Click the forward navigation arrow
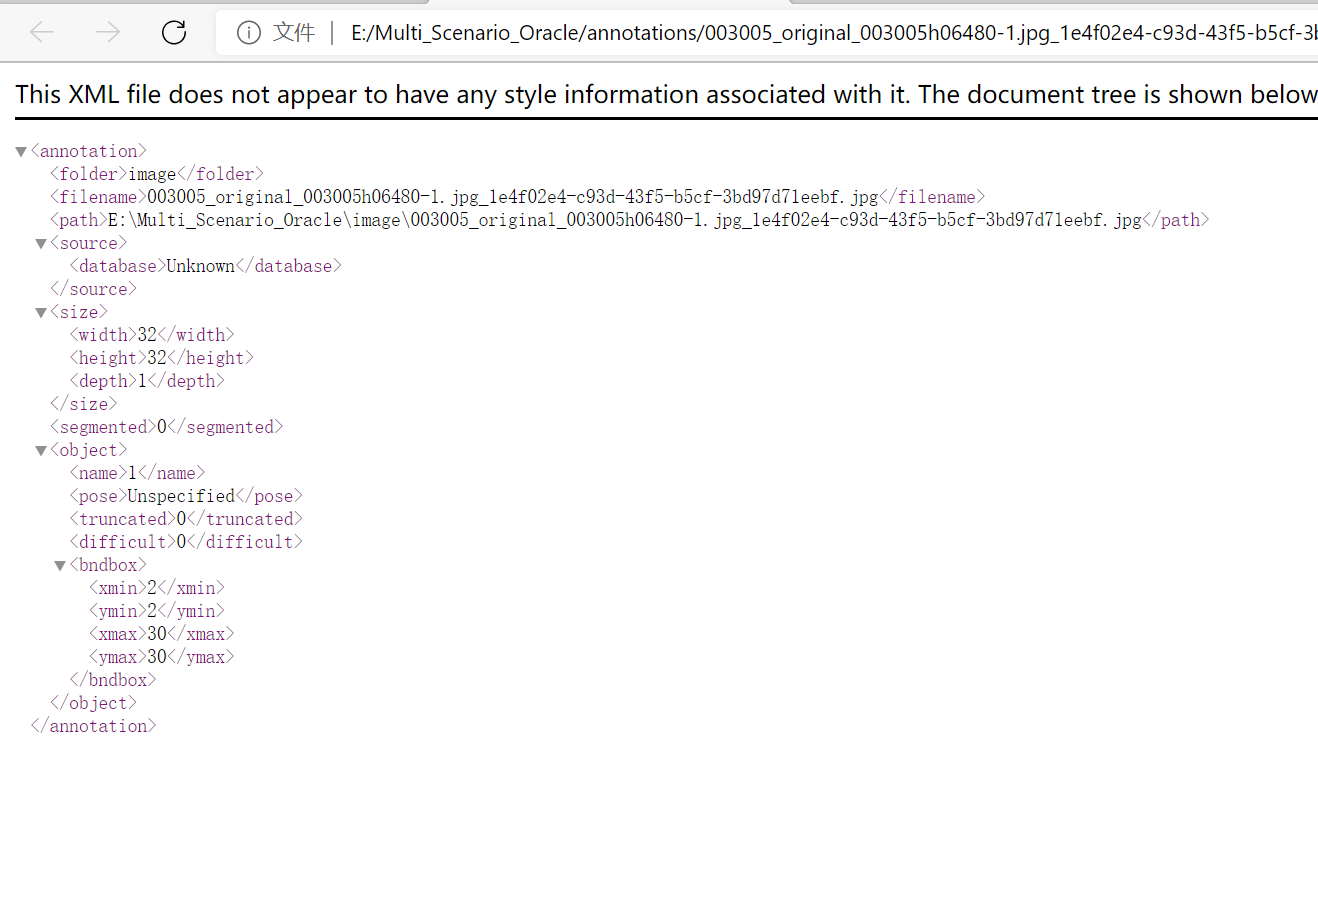 click(107, 32)
